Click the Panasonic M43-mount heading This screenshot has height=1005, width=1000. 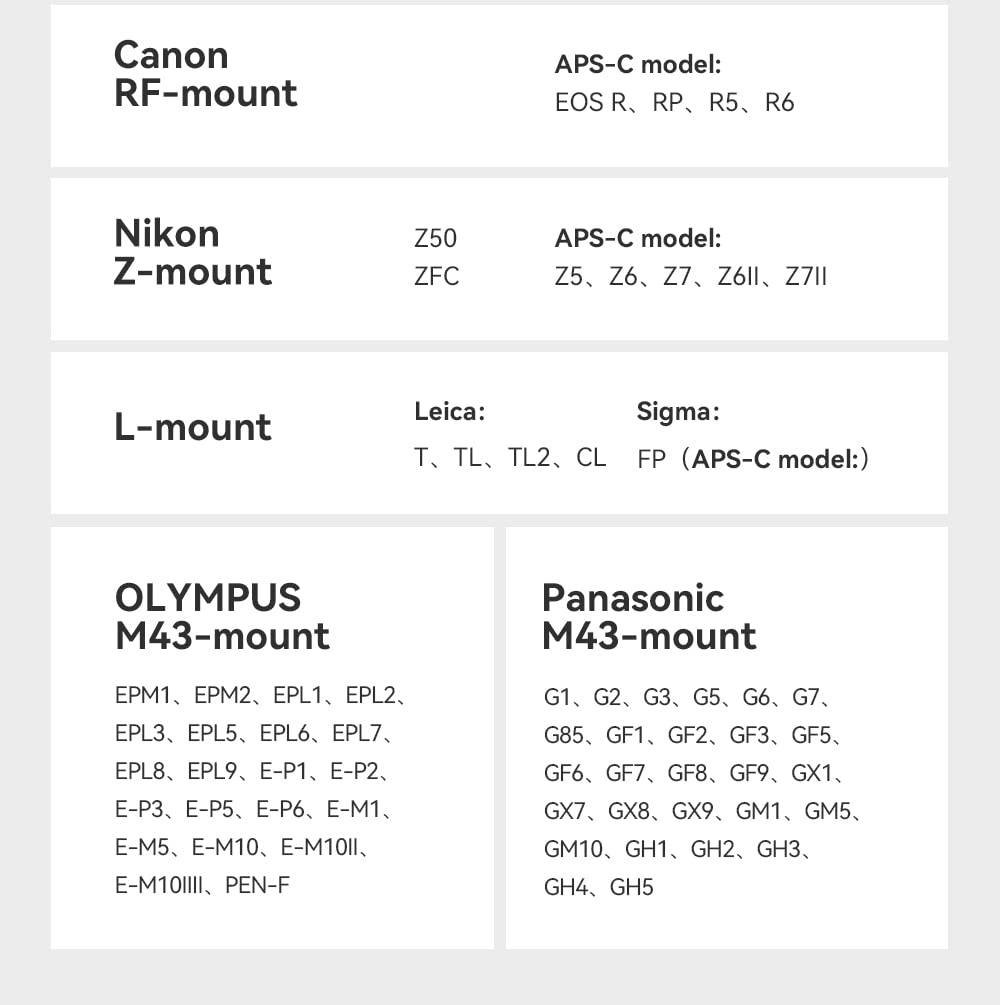(649, 616)
